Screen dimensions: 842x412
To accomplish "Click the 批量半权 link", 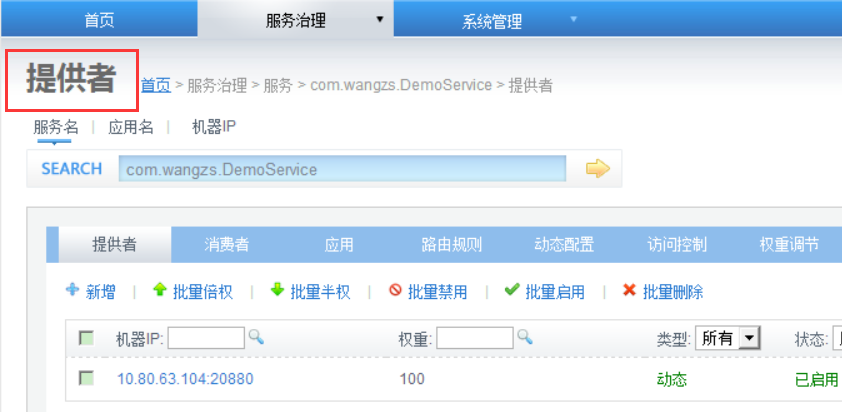I will tap(320, 292).
